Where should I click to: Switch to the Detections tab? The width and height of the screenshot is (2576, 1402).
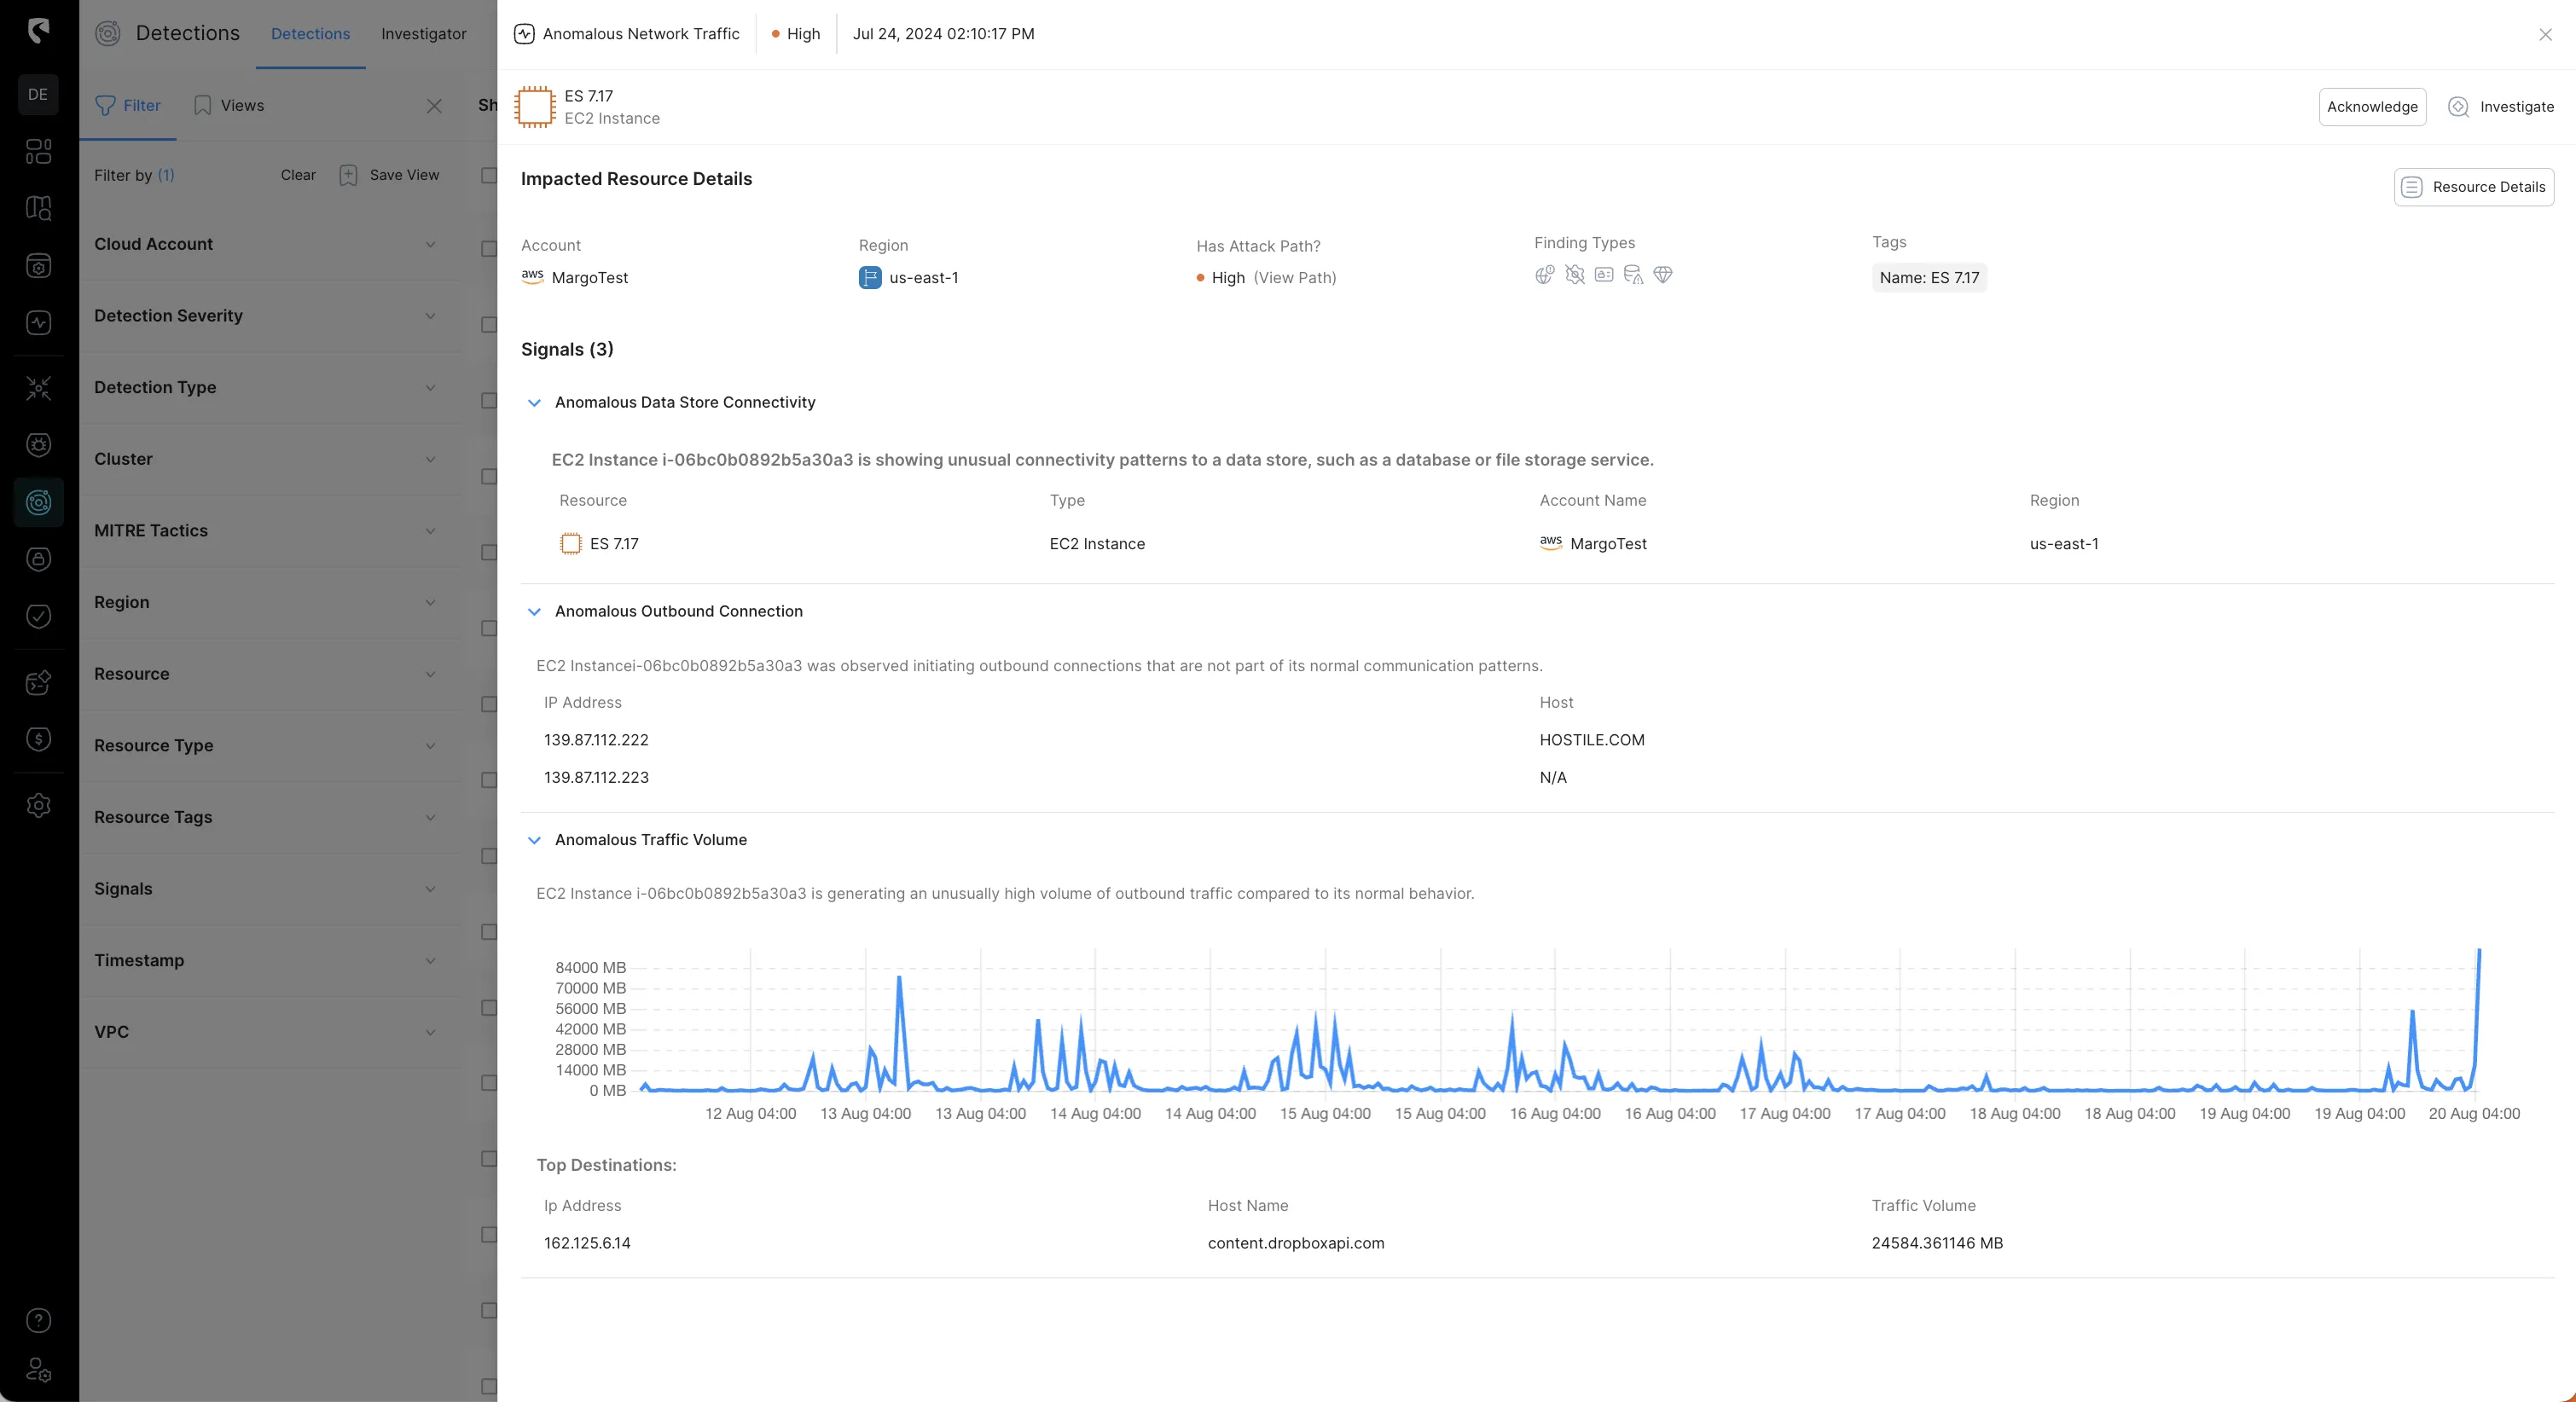pyautogui.click(x=310, y=34)
